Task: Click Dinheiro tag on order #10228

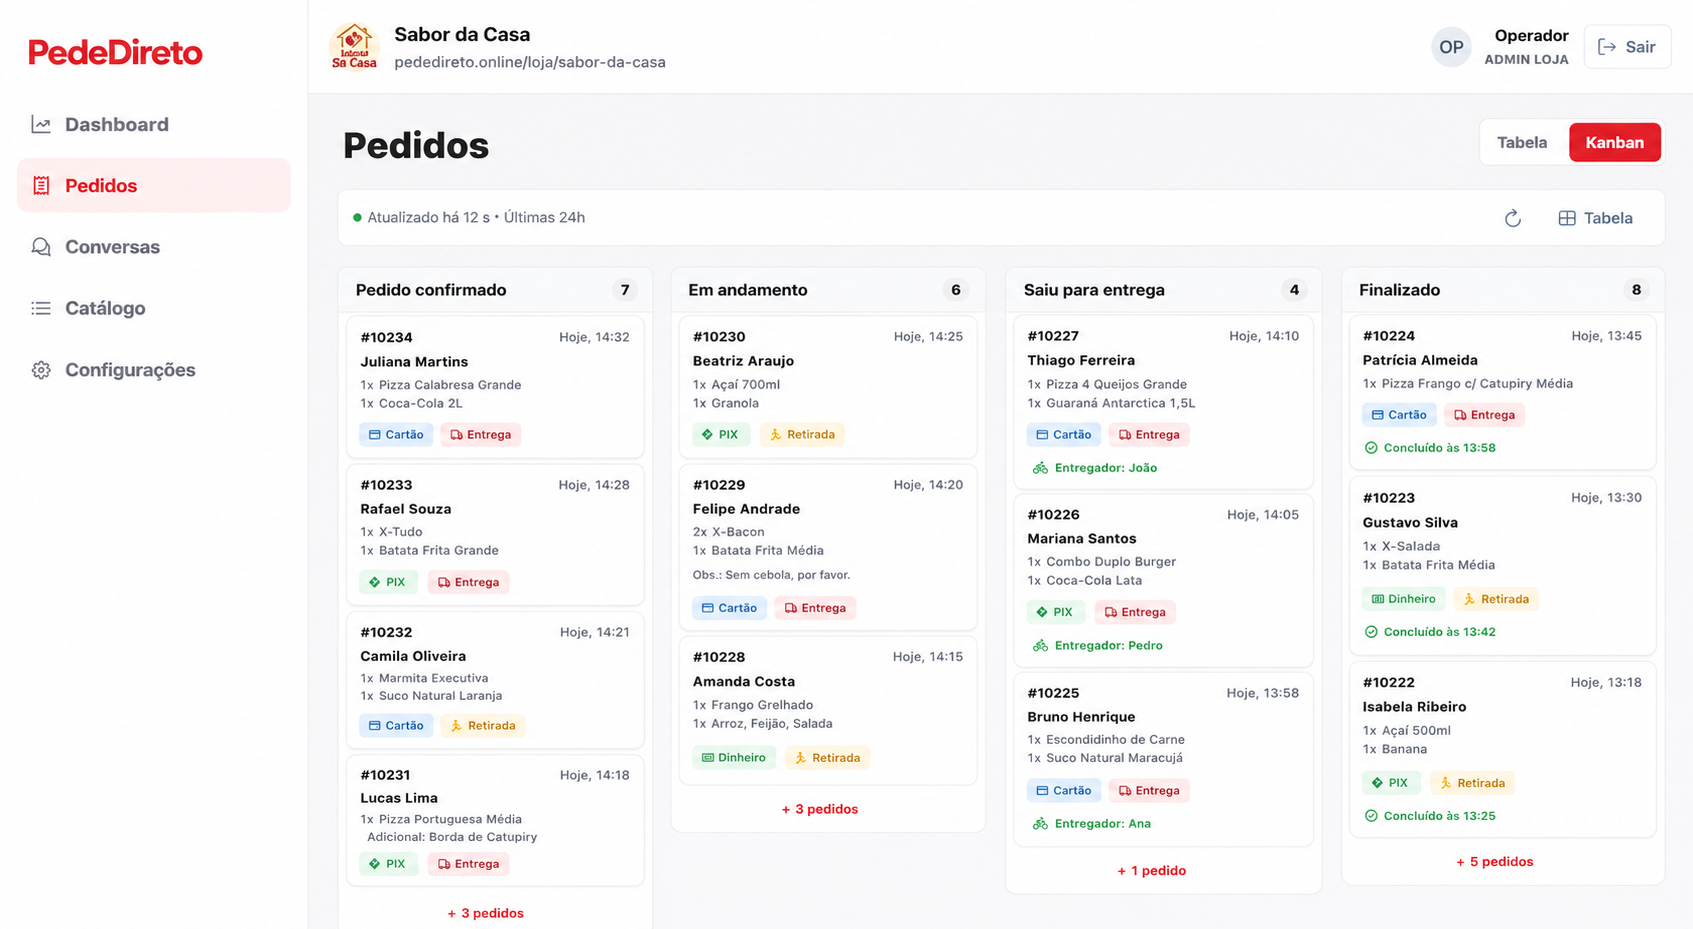Action: pyautogui.click(x=734, y=758)
